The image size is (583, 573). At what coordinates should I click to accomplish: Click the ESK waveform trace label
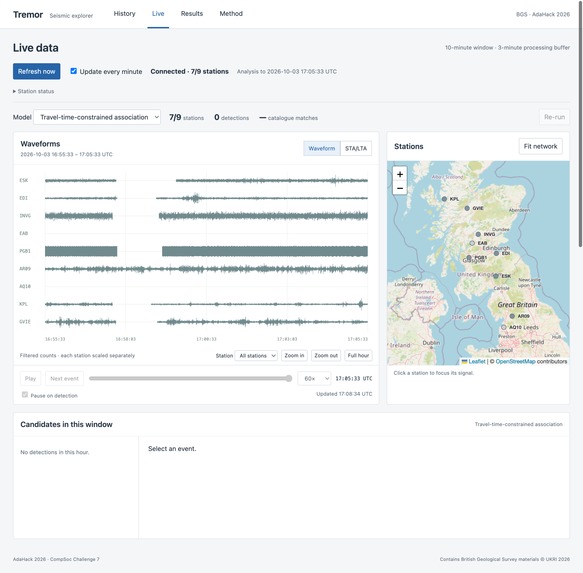(24, 180)
